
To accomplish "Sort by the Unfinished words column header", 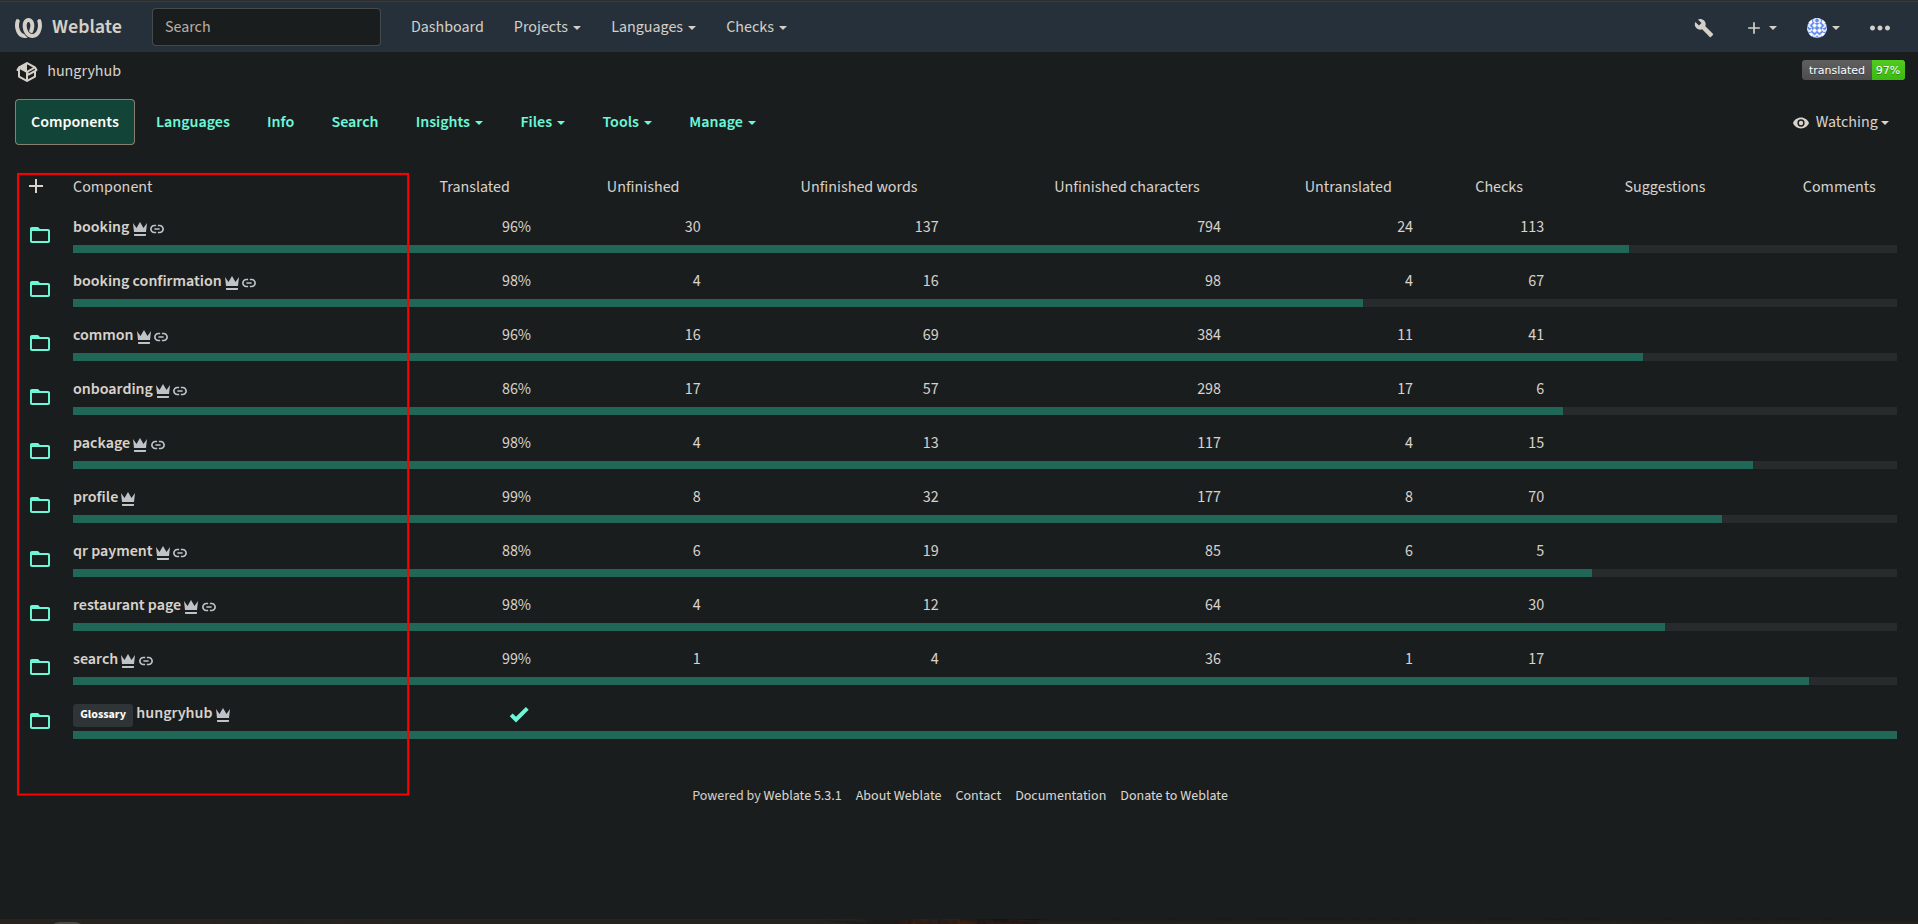I will click(858, 187).
